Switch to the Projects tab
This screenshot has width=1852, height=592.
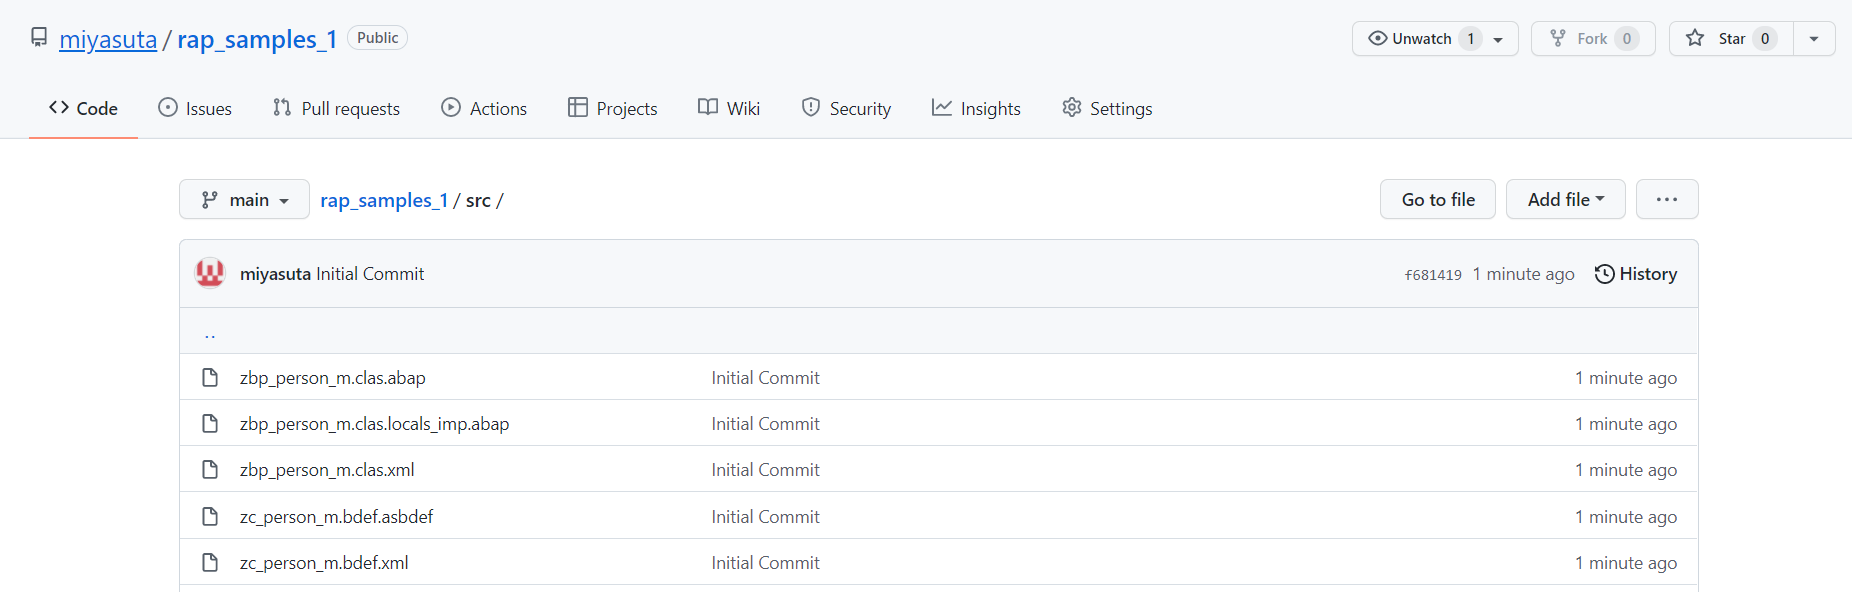(x=612, y=108)
